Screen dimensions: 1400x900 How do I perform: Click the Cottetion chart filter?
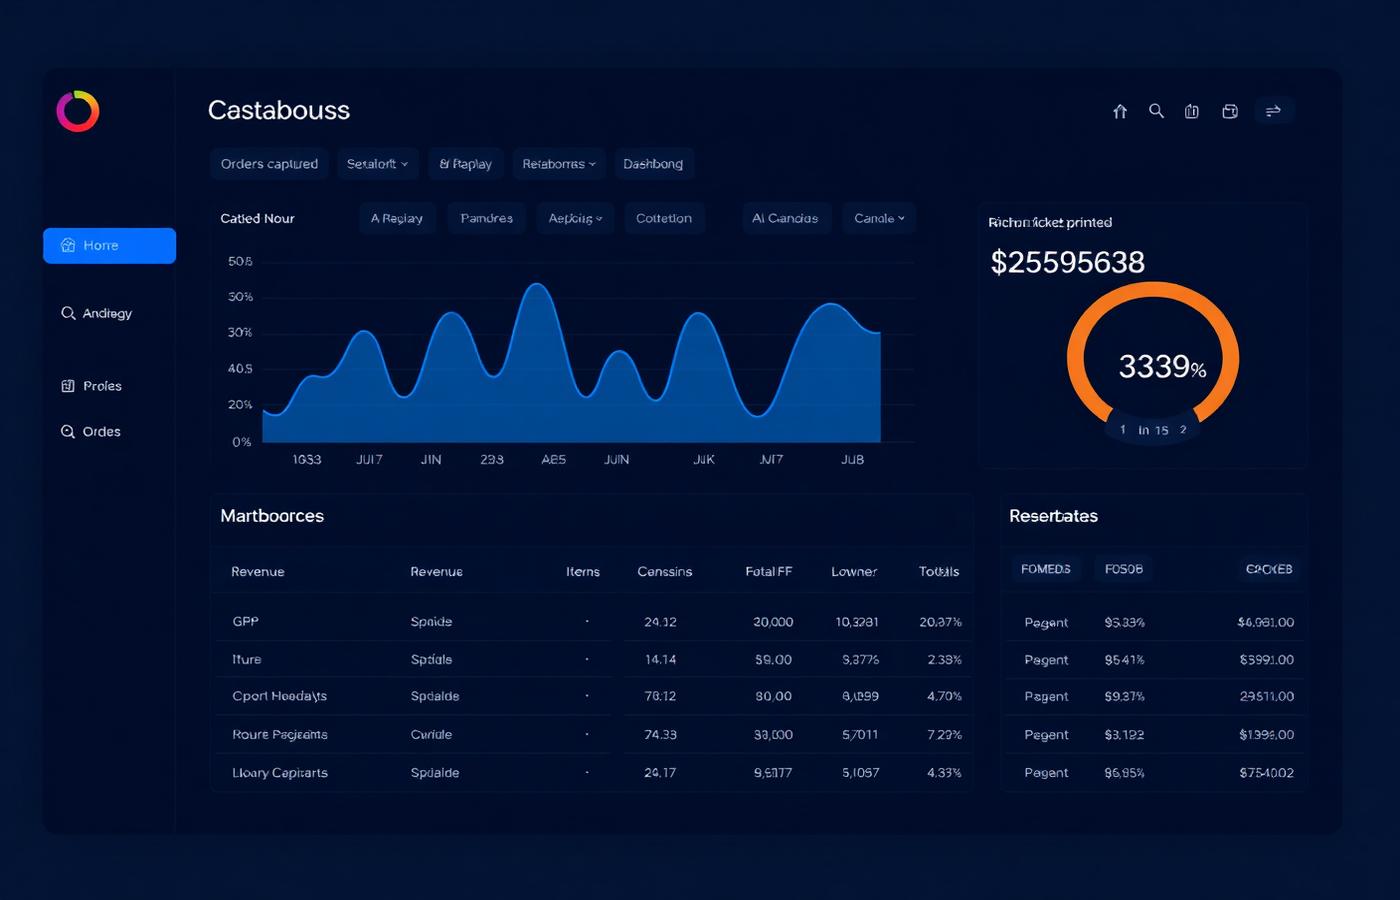664,218
